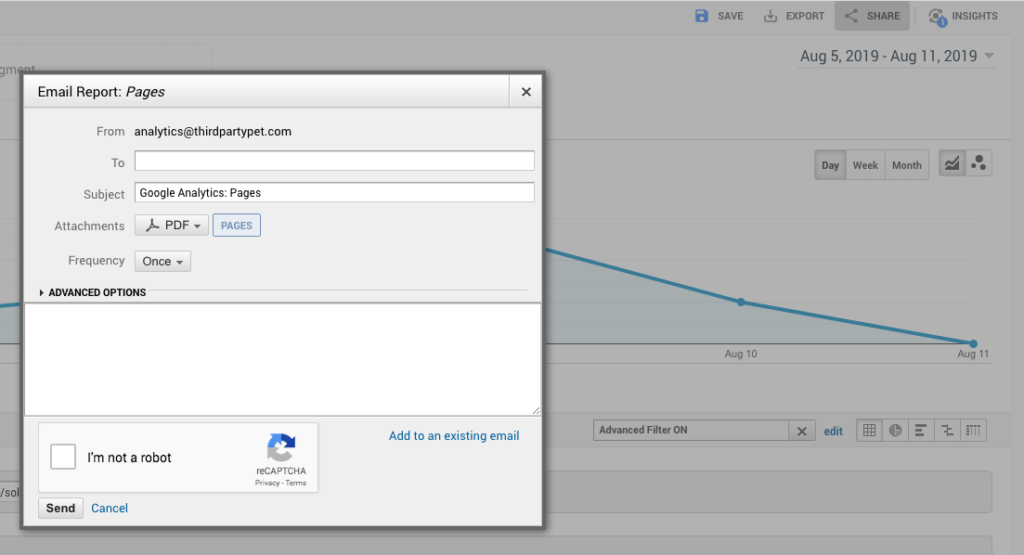Image resolution: width=1024 pixels, height=555 pixels.
Task: Open the Frequency Once dropdown
Action: pos(162,261)
